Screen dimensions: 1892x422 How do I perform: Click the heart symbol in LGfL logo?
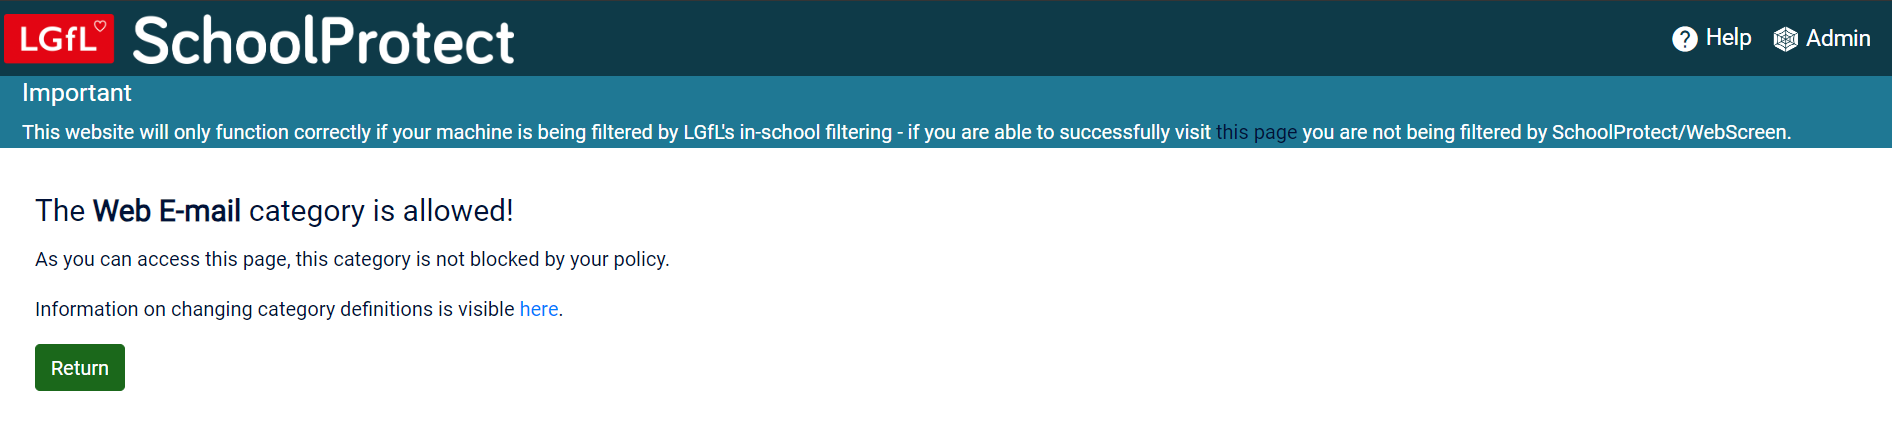tap(100, 26)
